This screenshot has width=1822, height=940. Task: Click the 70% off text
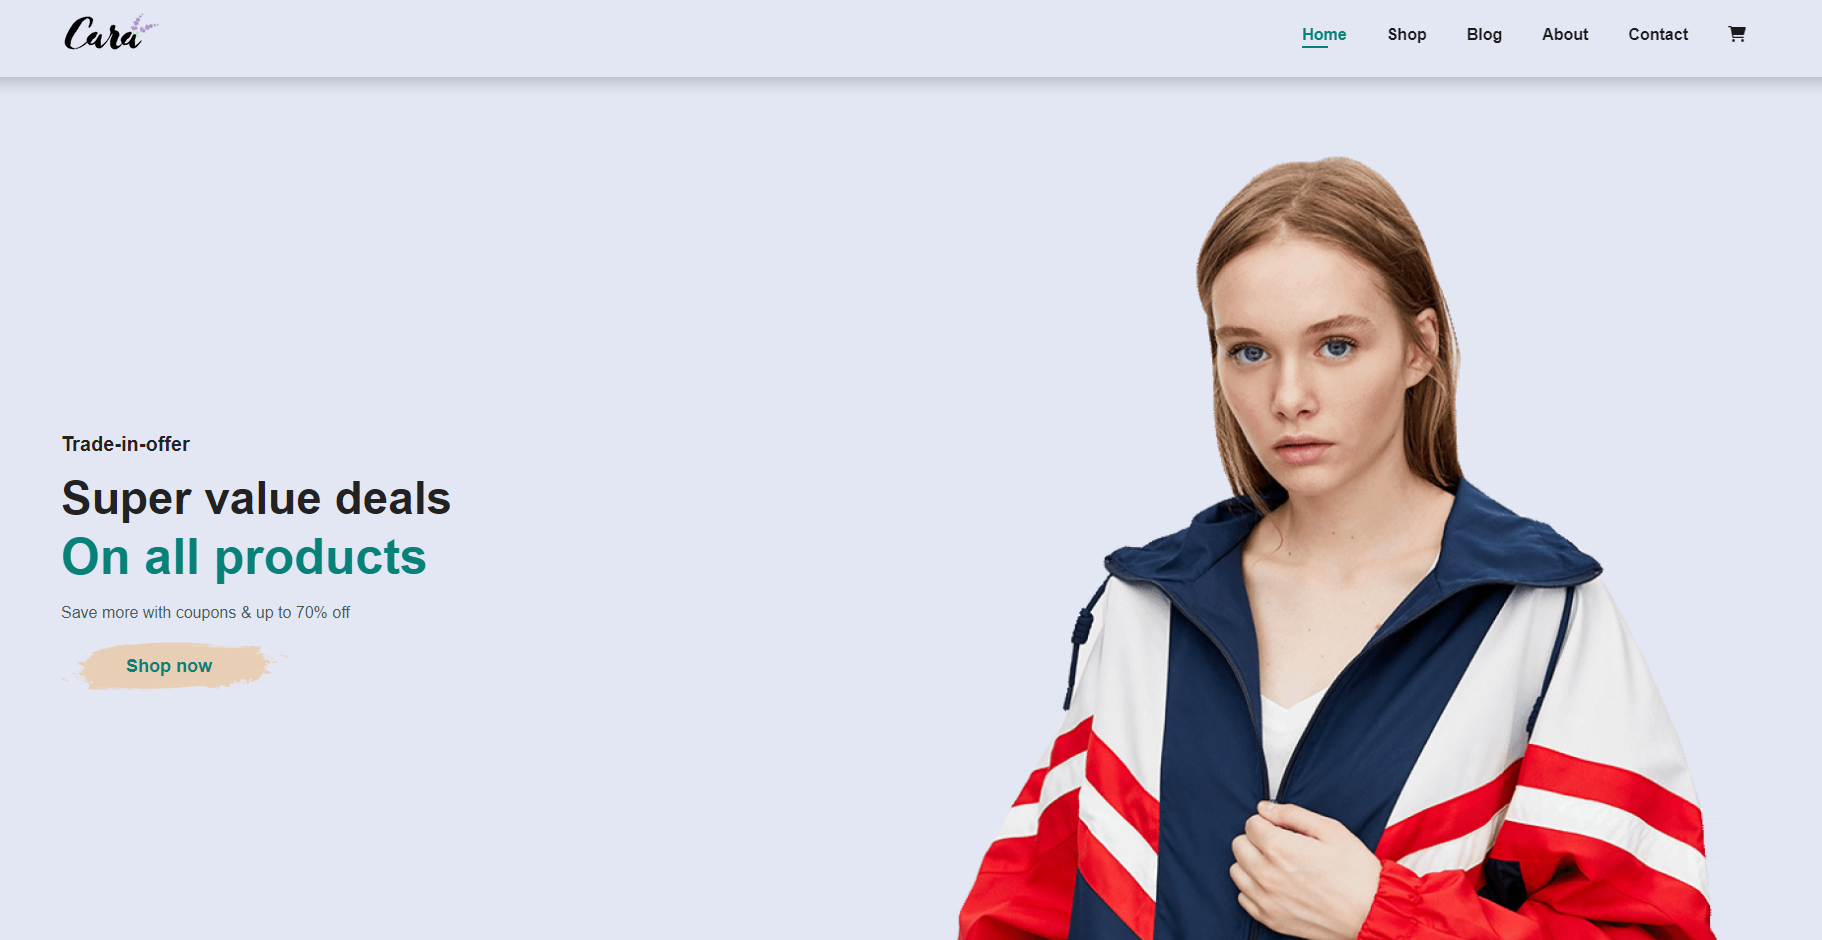coord(323,612)
